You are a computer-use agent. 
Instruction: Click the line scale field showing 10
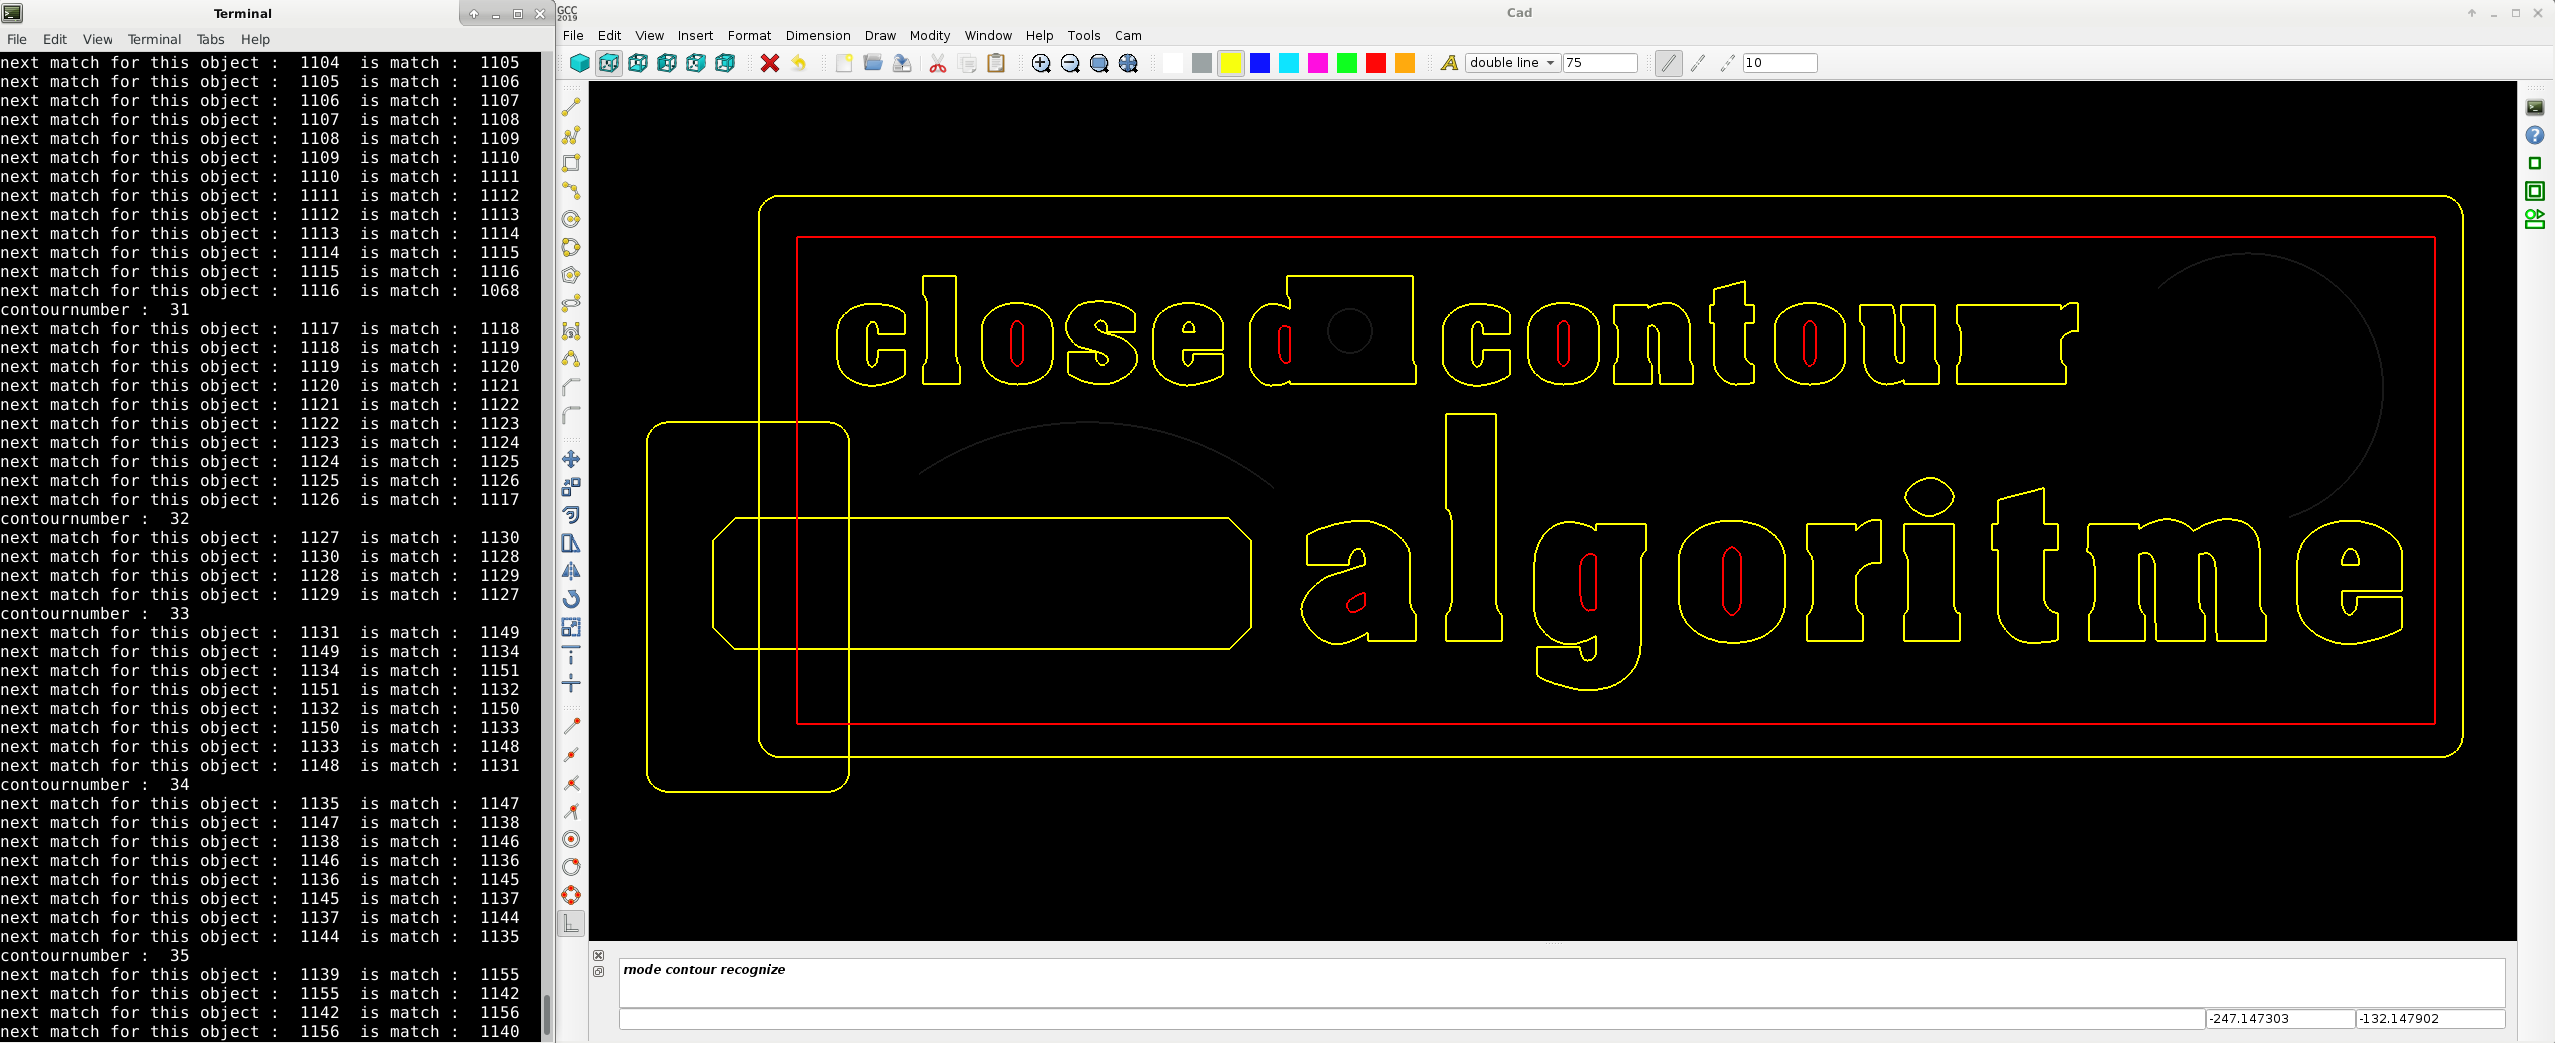1780,63
